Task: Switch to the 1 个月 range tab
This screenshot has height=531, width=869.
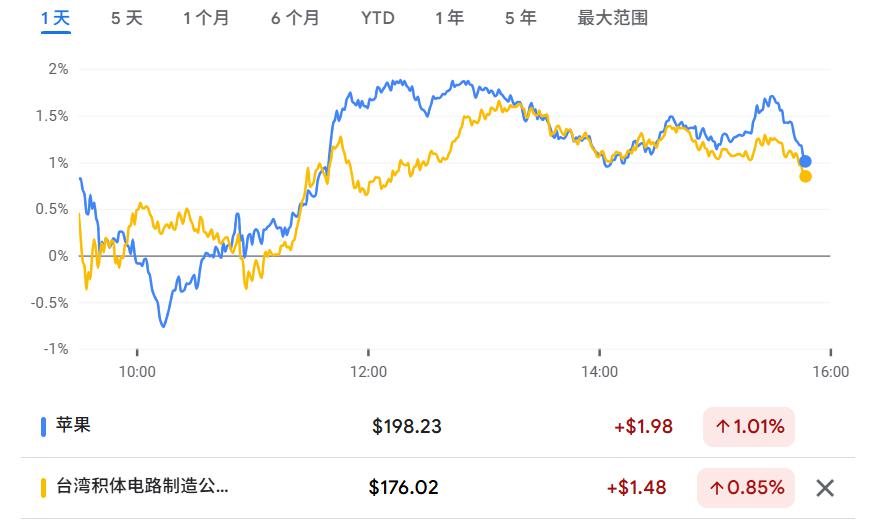Action: (206, 18)
